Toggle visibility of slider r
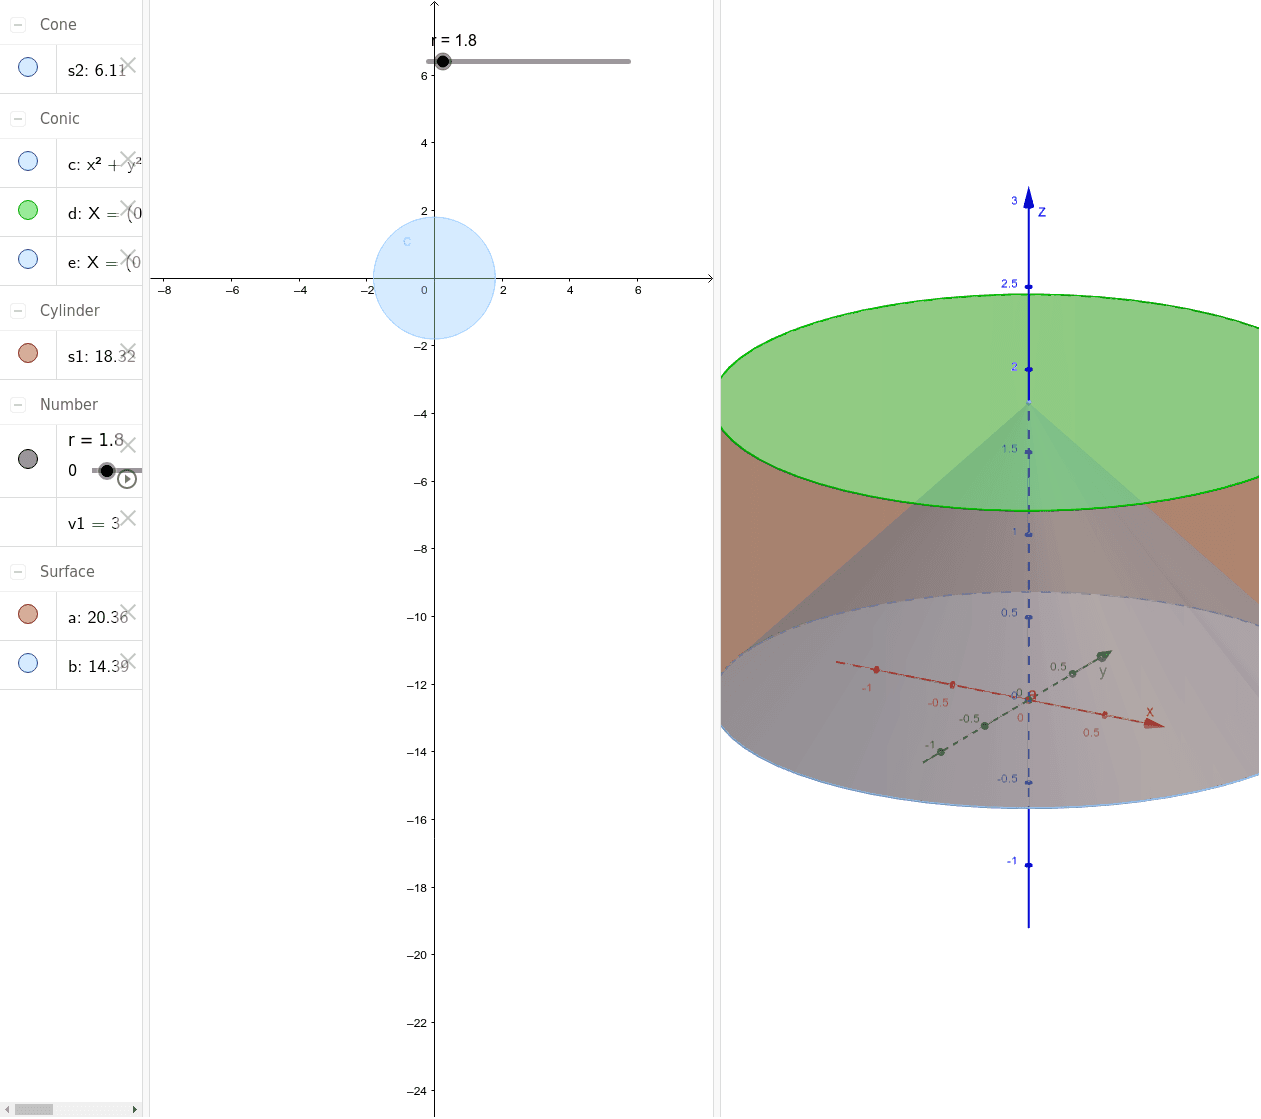The height and width of the screenshot is (1119, 1261). click(x=28, y=459)
